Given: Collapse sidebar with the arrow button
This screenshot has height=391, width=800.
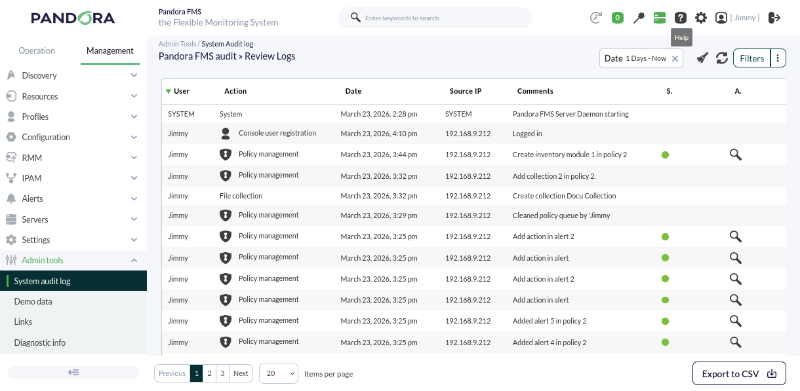Looking at the screenshot, I should [x=73, y=372].
